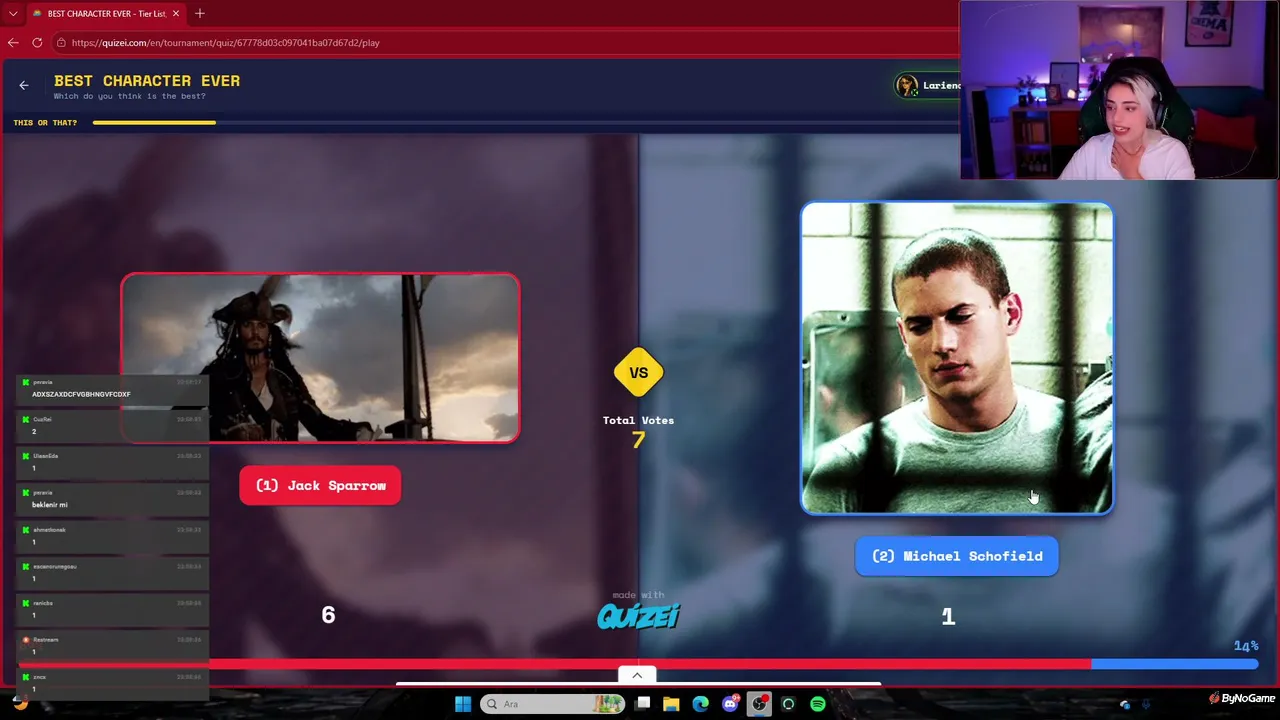Open Discord from the taskbar
This screenshot has width=1280, height=720.
[730, 704]
